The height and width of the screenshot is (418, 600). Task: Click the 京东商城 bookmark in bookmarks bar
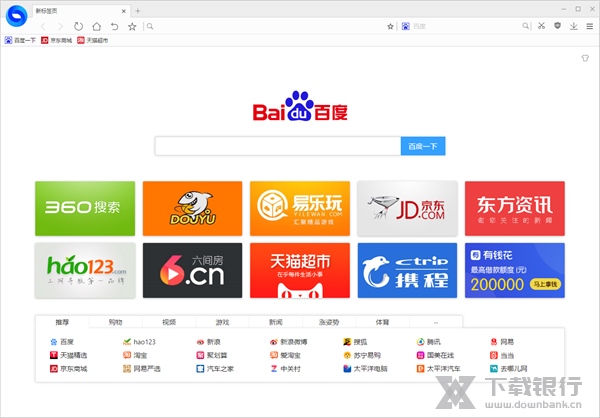click(57, 41)
